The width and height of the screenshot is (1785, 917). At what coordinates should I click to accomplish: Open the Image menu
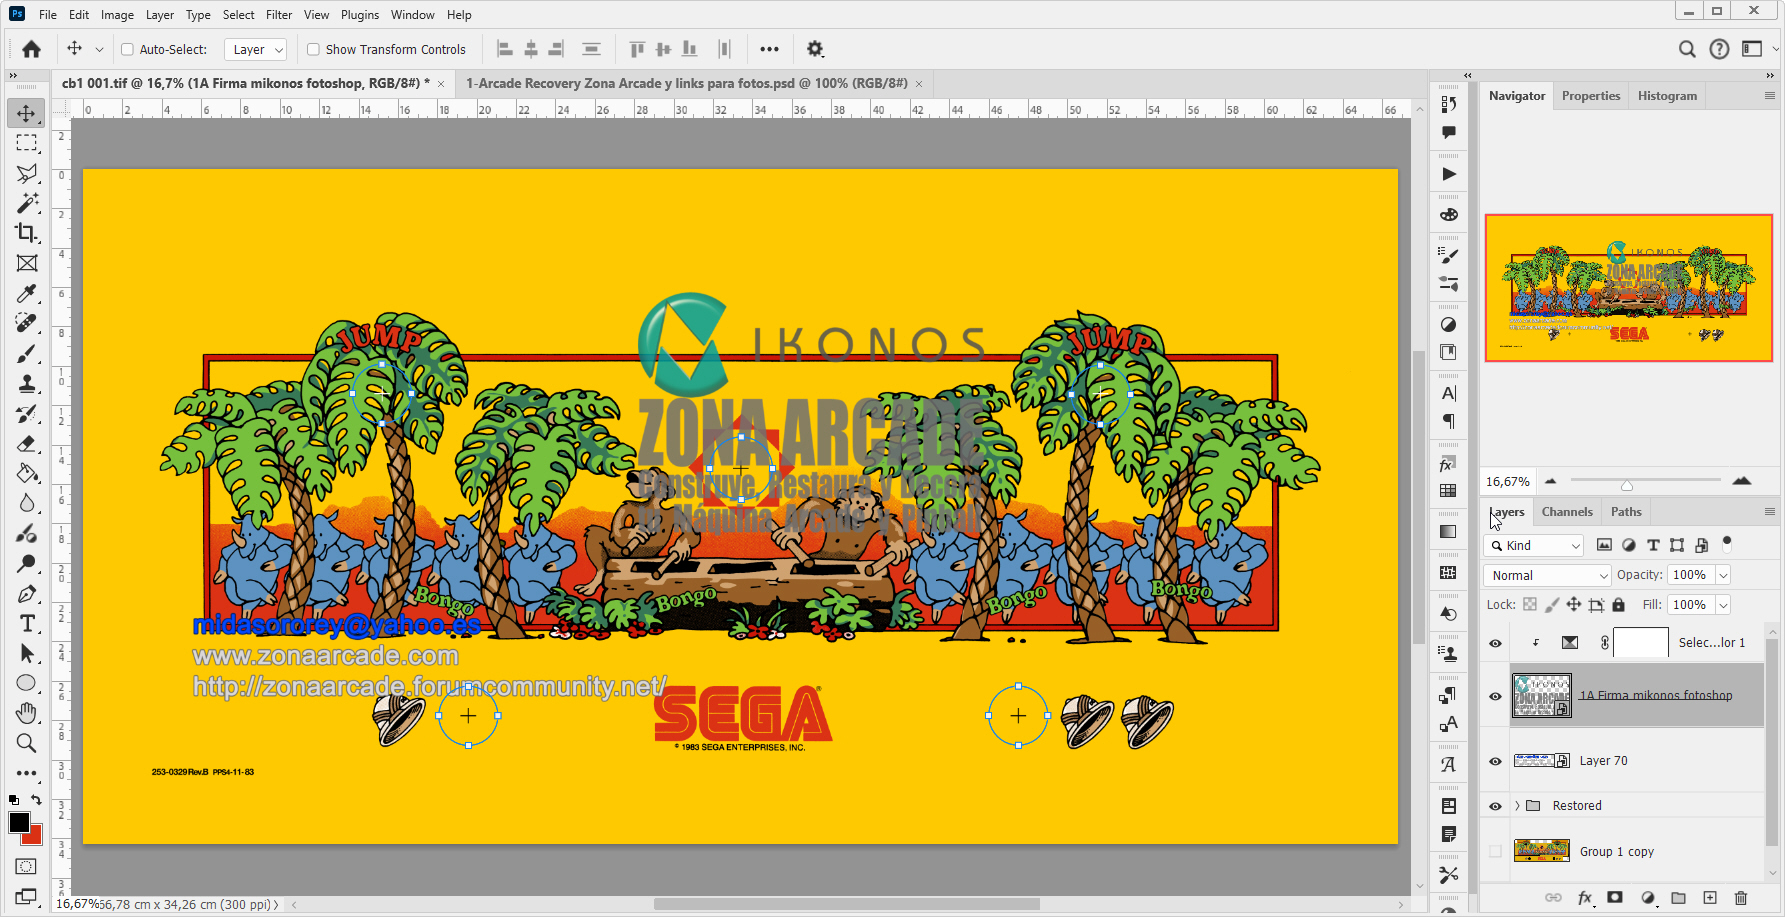117,15
